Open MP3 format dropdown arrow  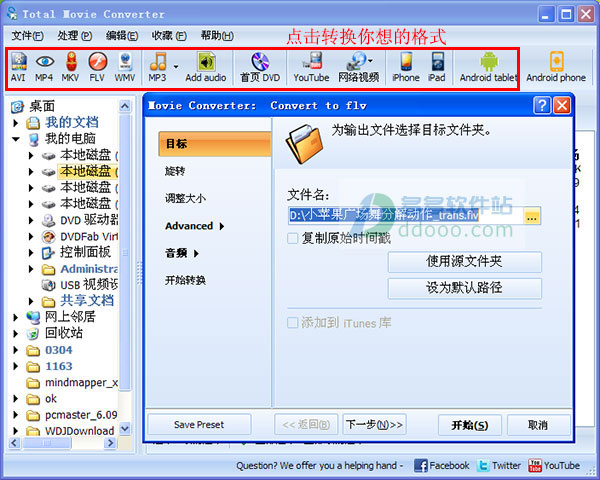[176, 67]
